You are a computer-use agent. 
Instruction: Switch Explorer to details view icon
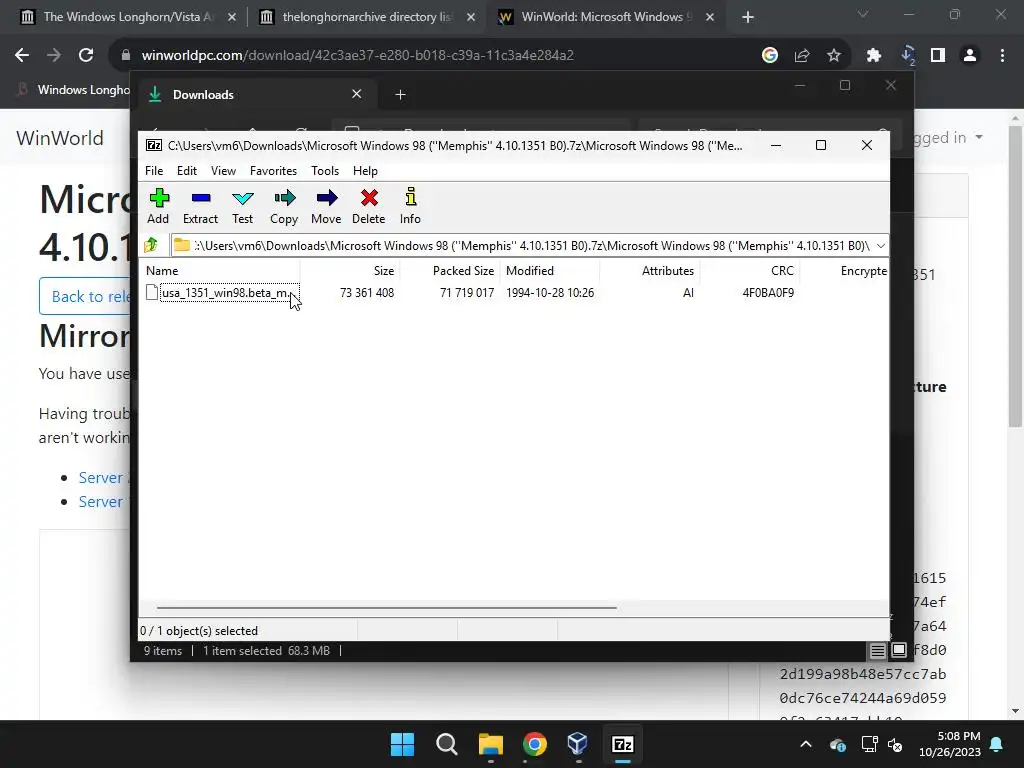pos(877,650)
